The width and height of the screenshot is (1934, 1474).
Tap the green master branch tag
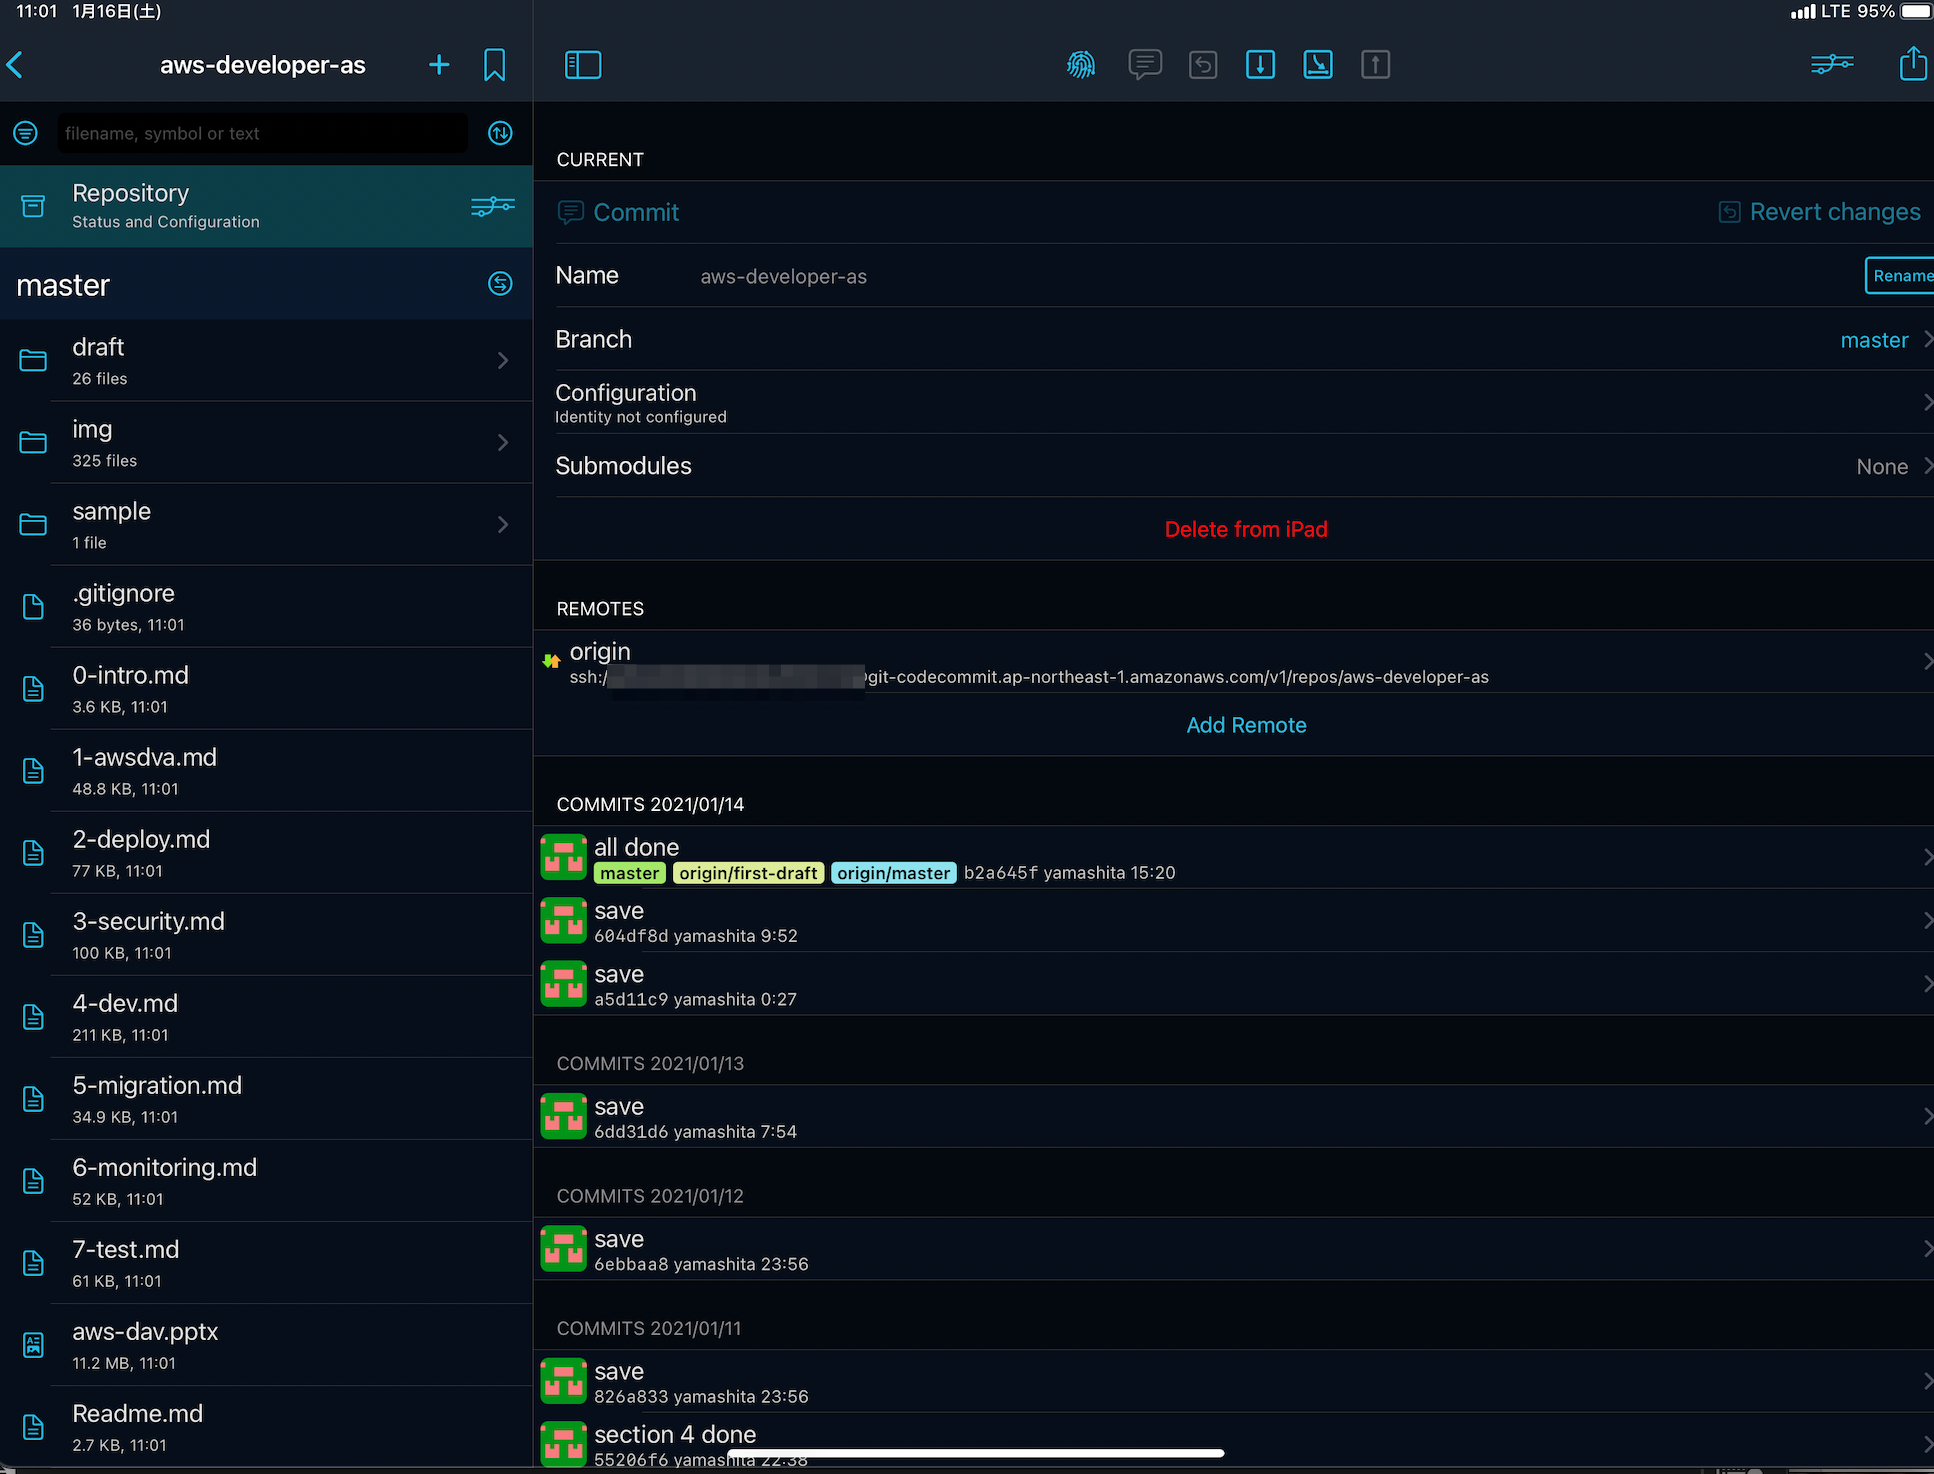(x=630, y=873)
